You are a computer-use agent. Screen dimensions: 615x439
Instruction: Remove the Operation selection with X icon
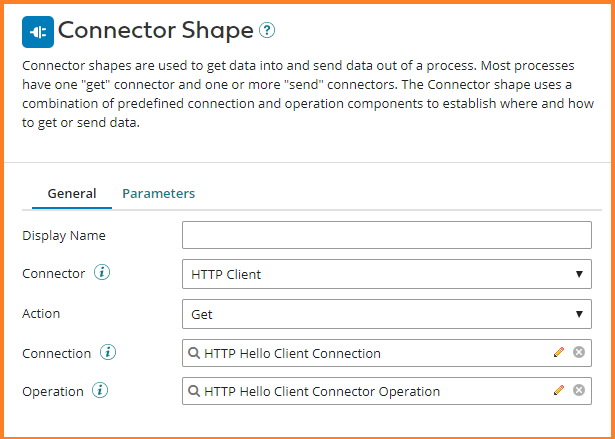coord(579,391)
